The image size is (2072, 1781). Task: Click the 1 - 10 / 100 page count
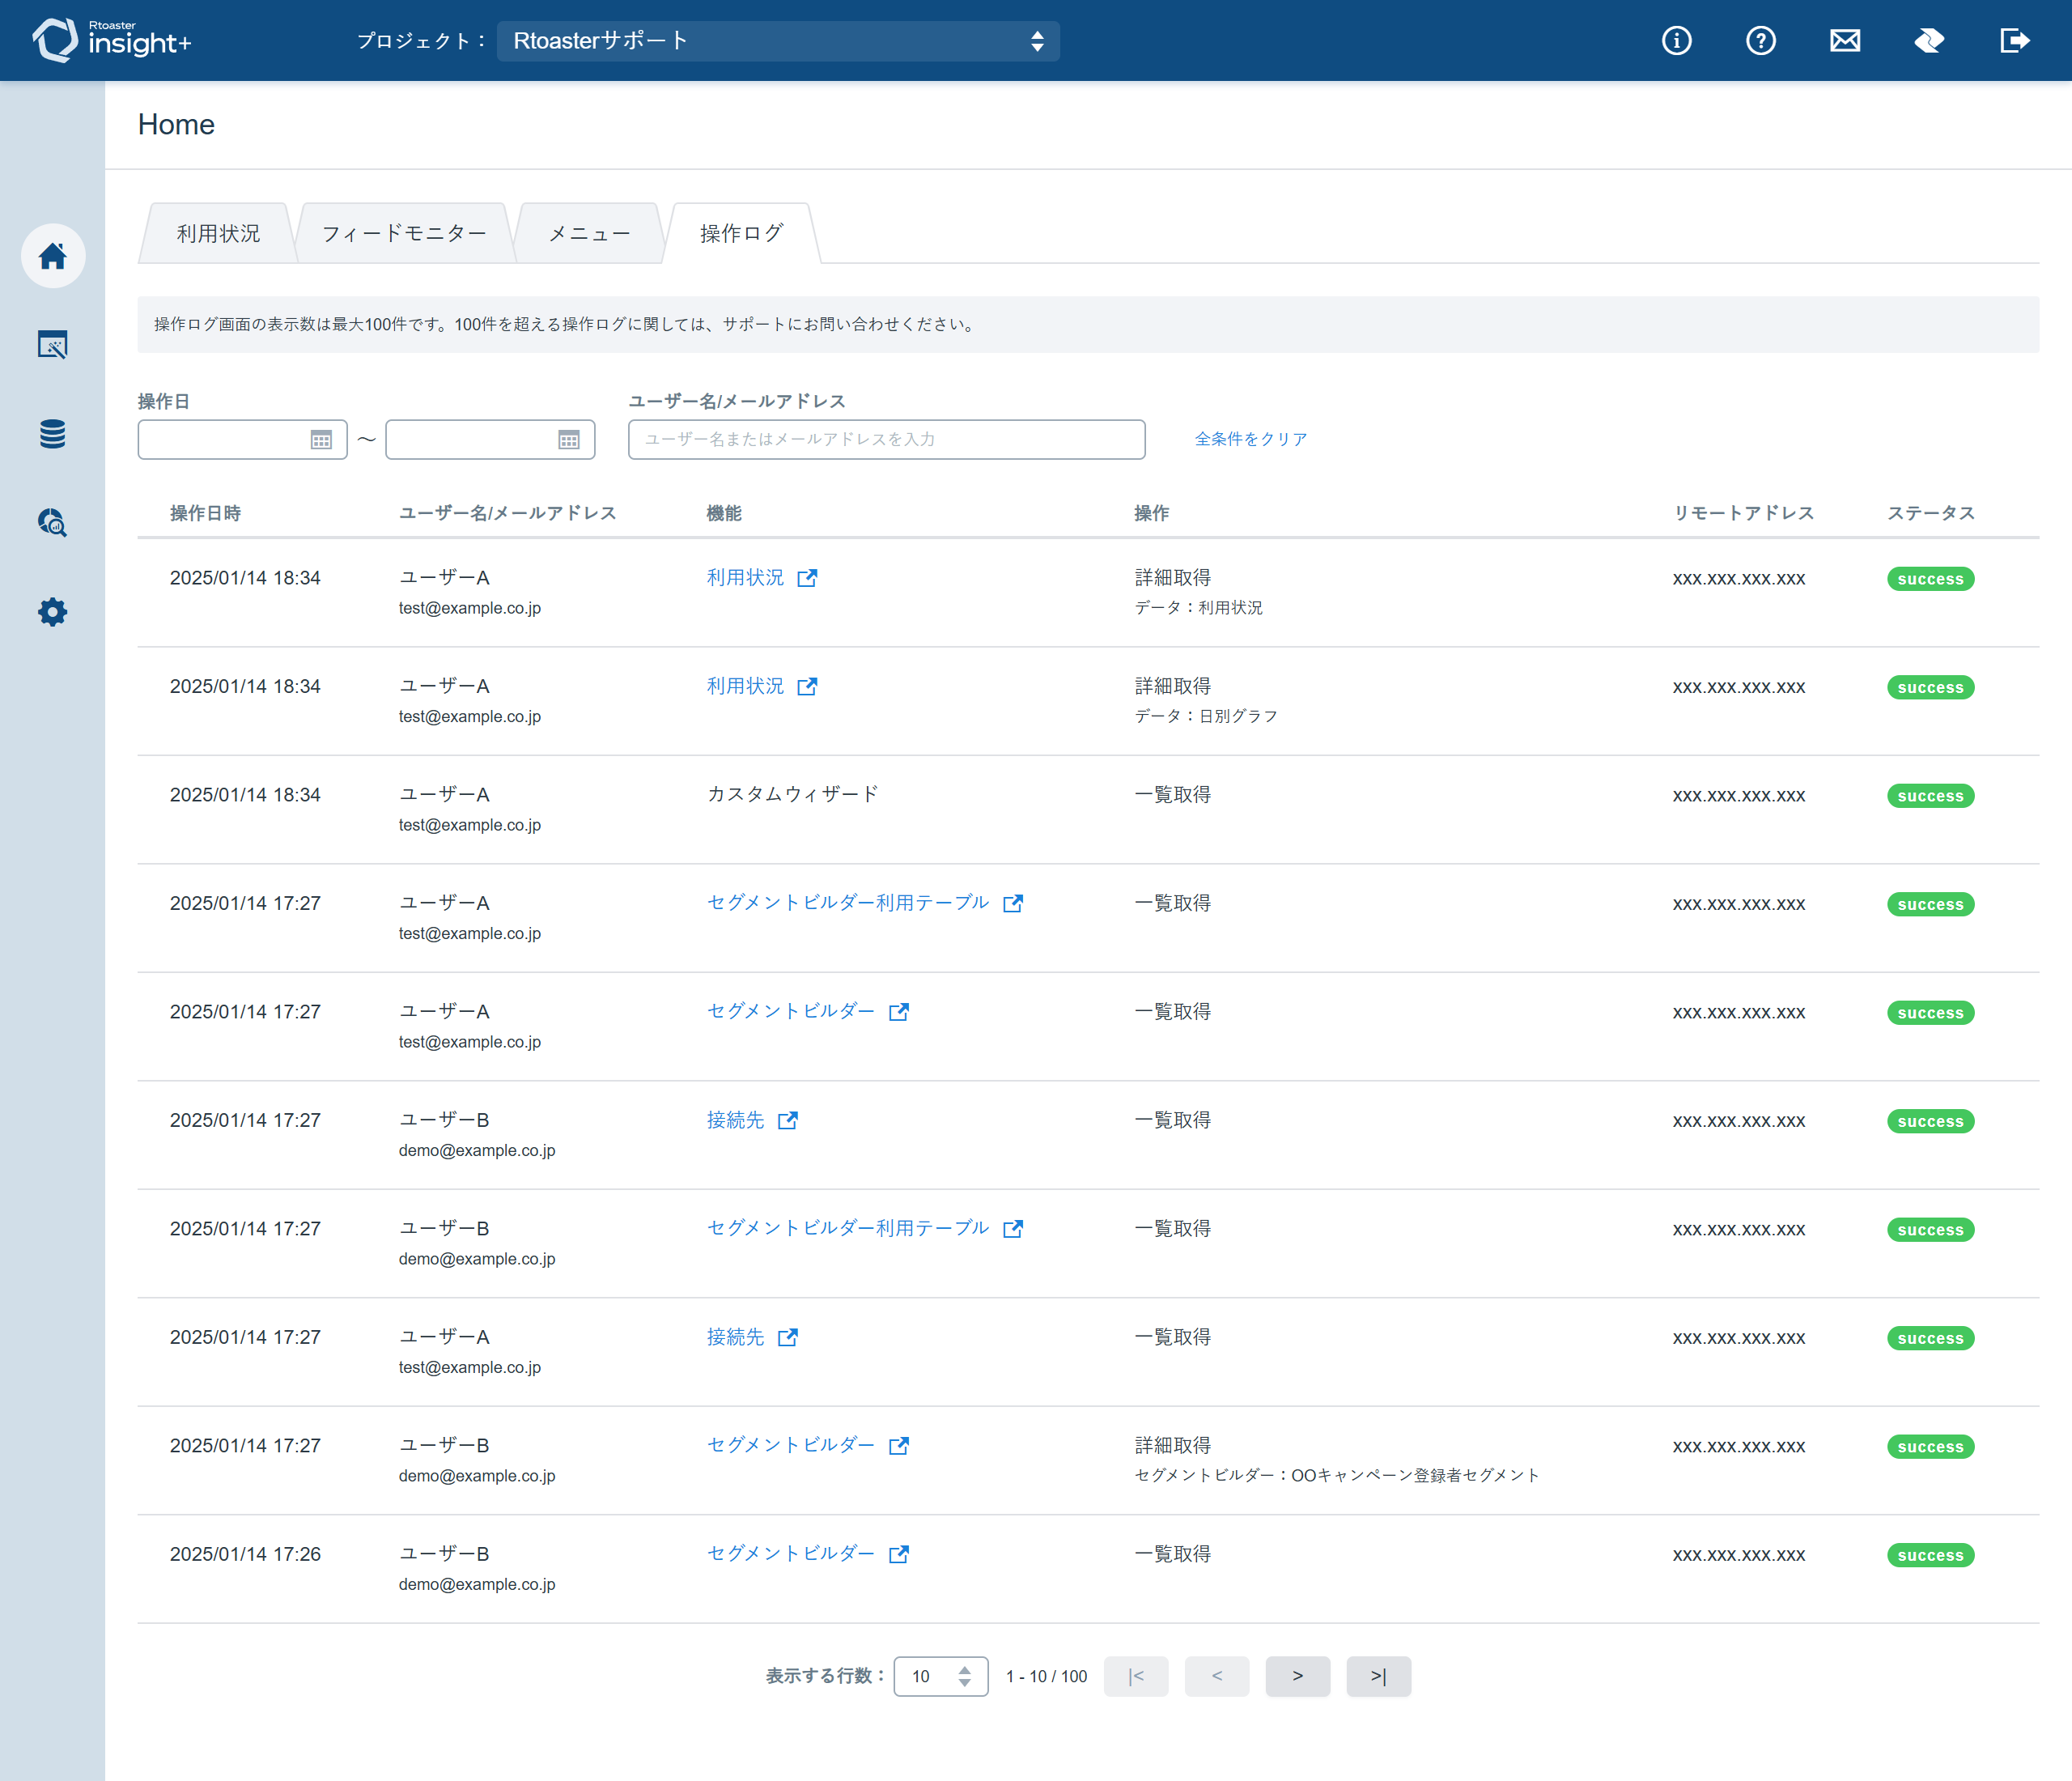[x=1046, y=1676]
